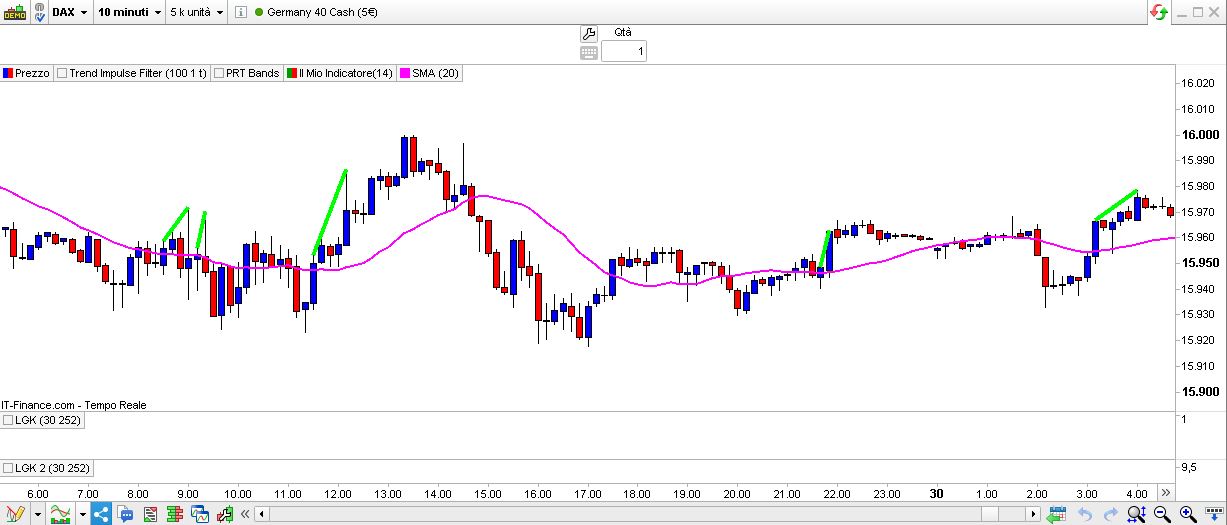Toggle the LGK (30 252) checkbox

[8, 420]
